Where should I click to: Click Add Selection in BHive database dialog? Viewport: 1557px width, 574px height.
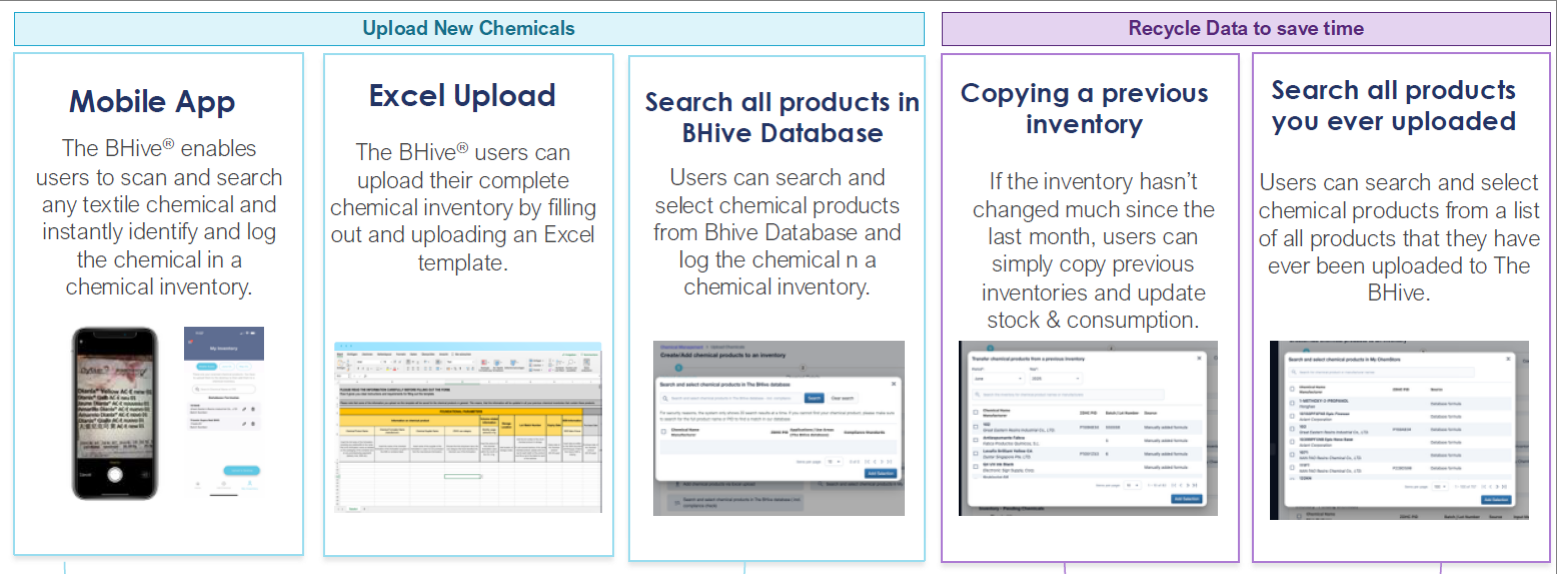click(880, 473)
